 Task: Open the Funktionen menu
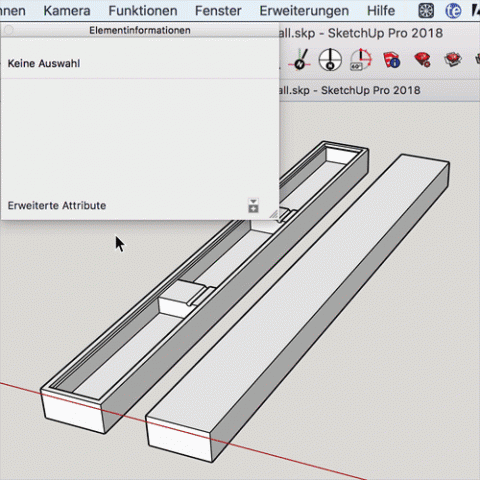coord(143,11)
